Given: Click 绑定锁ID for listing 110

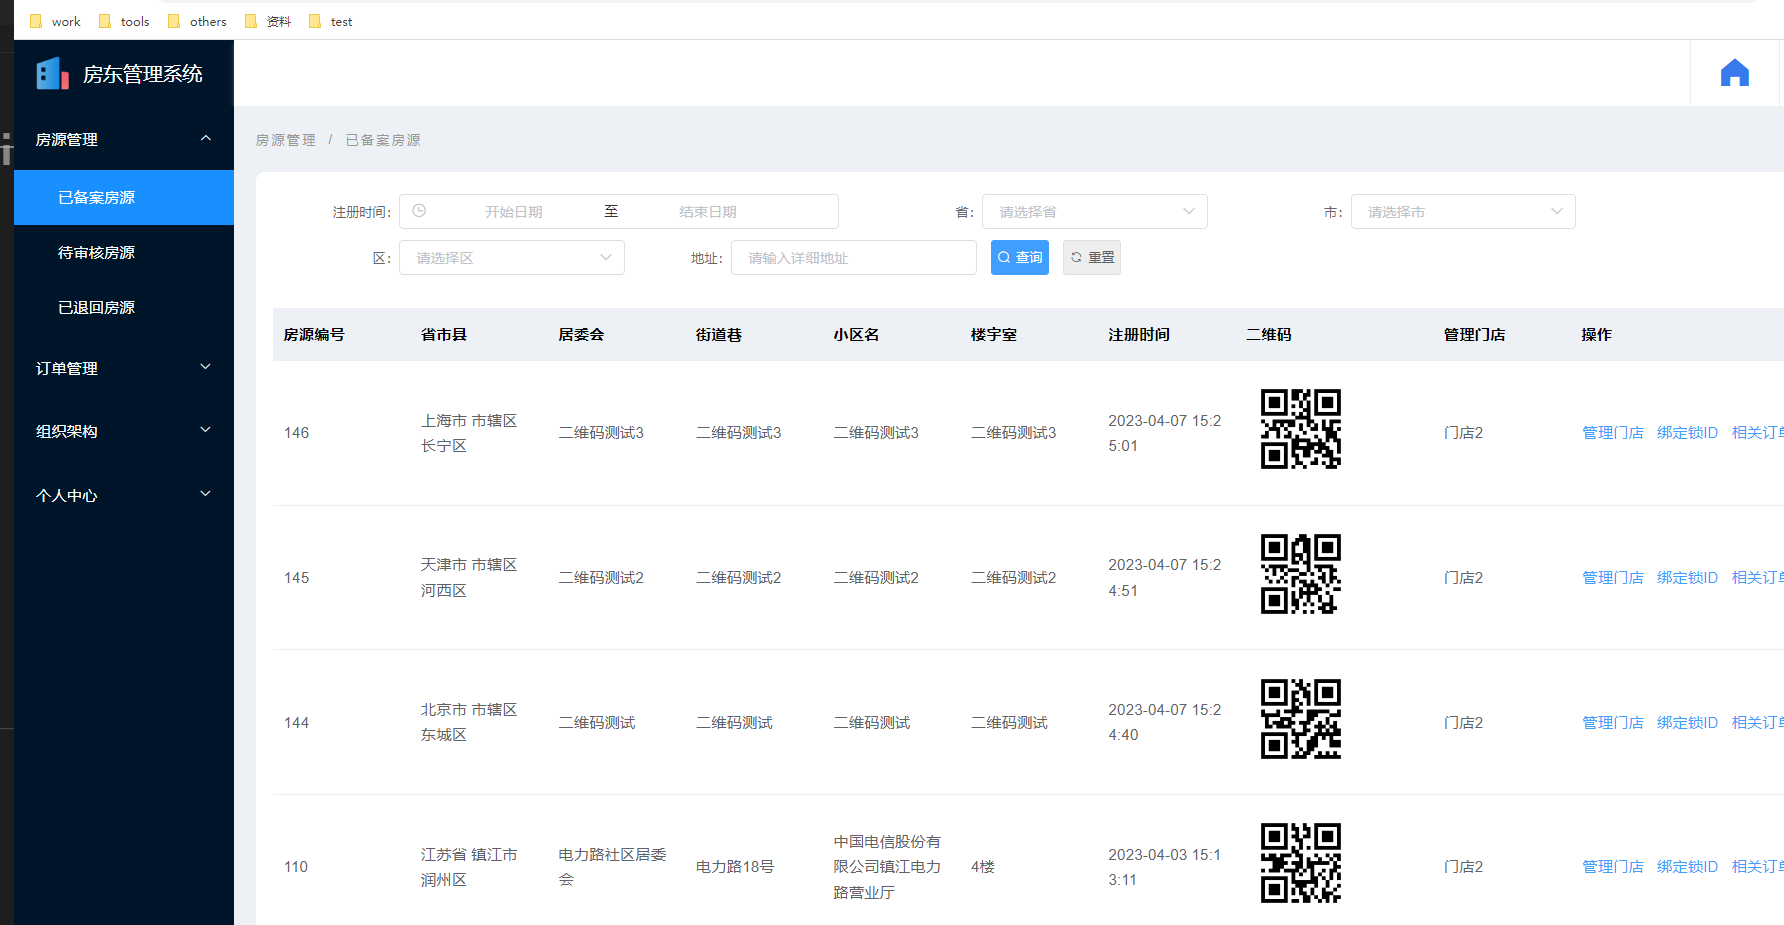Looking at the screenshot, I should click(1687, 866).
